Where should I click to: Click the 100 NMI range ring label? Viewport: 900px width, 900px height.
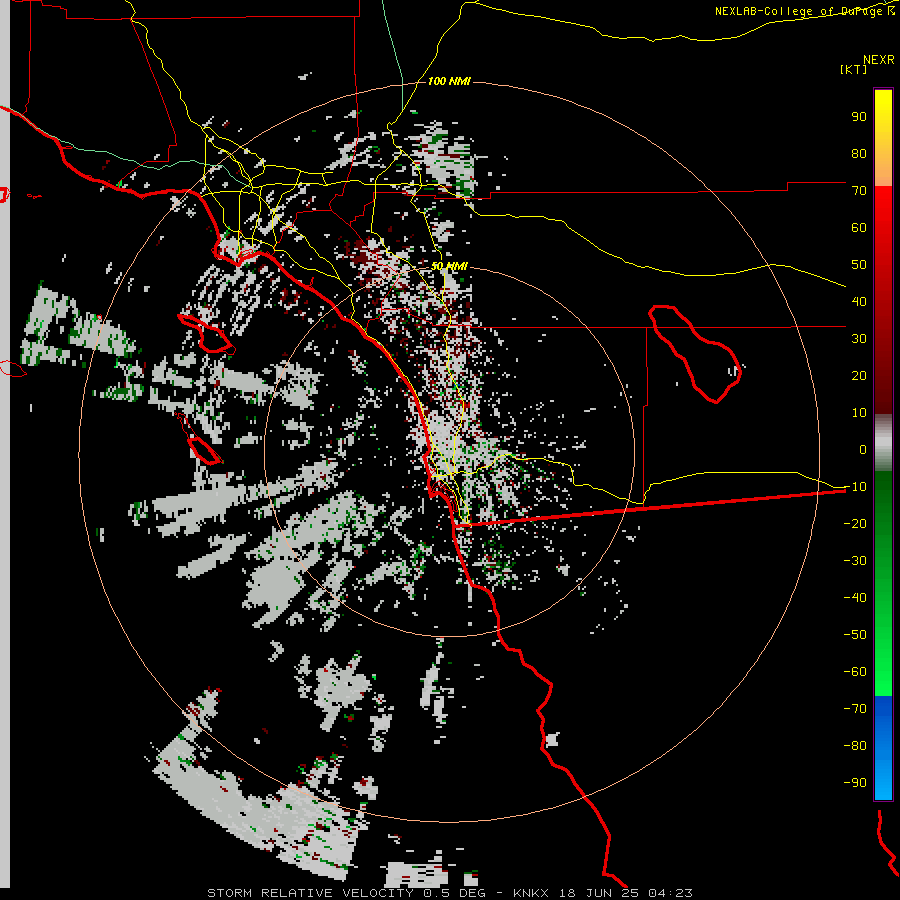(x=449, y=82)
